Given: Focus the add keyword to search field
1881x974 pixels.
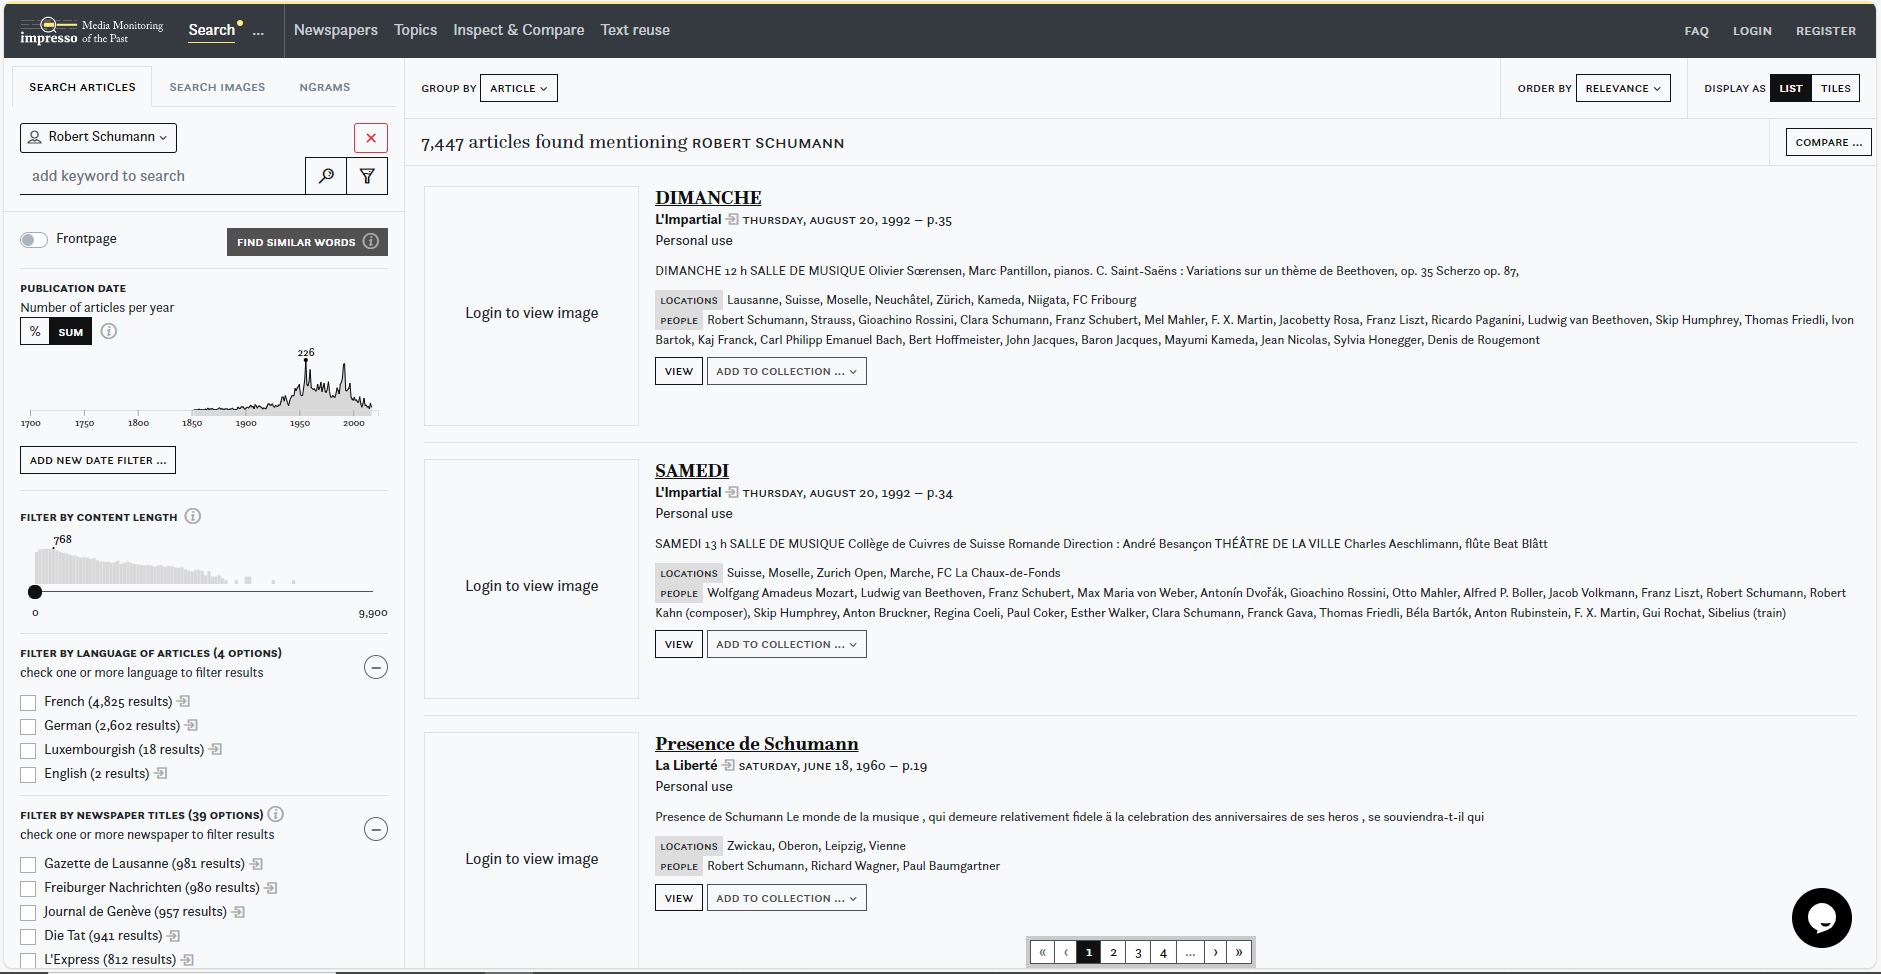Looking at the screenshot, I should click(162, 176).
